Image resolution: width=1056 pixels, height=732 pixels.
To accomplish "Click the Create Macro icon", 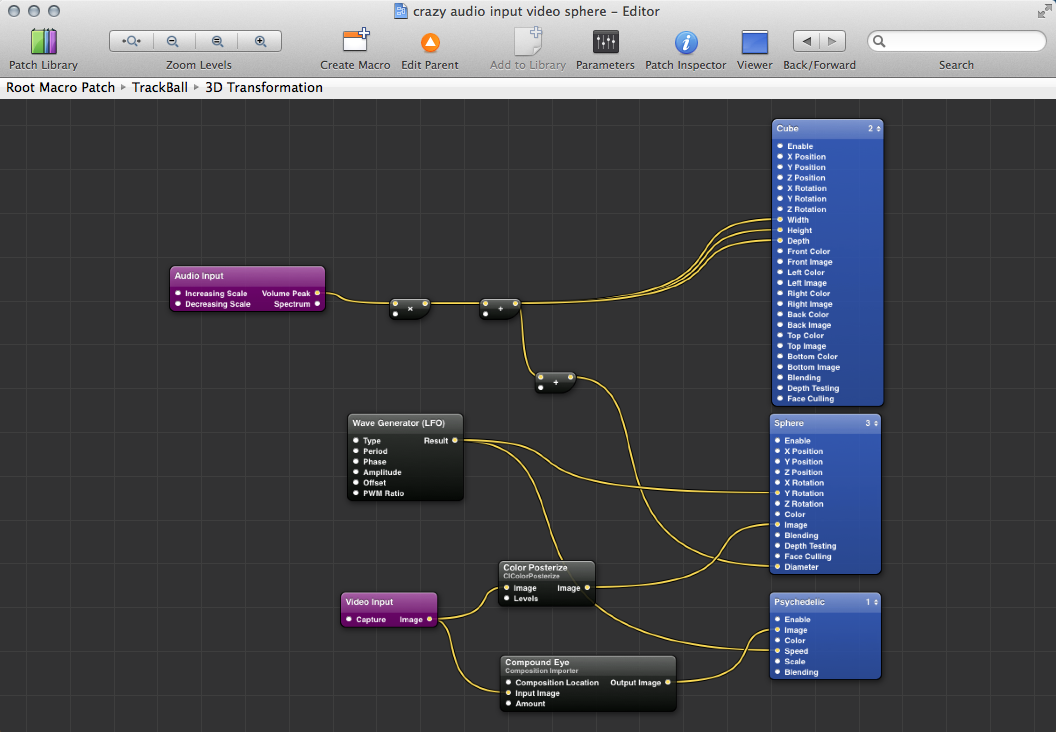I will (x=355, y=42).
